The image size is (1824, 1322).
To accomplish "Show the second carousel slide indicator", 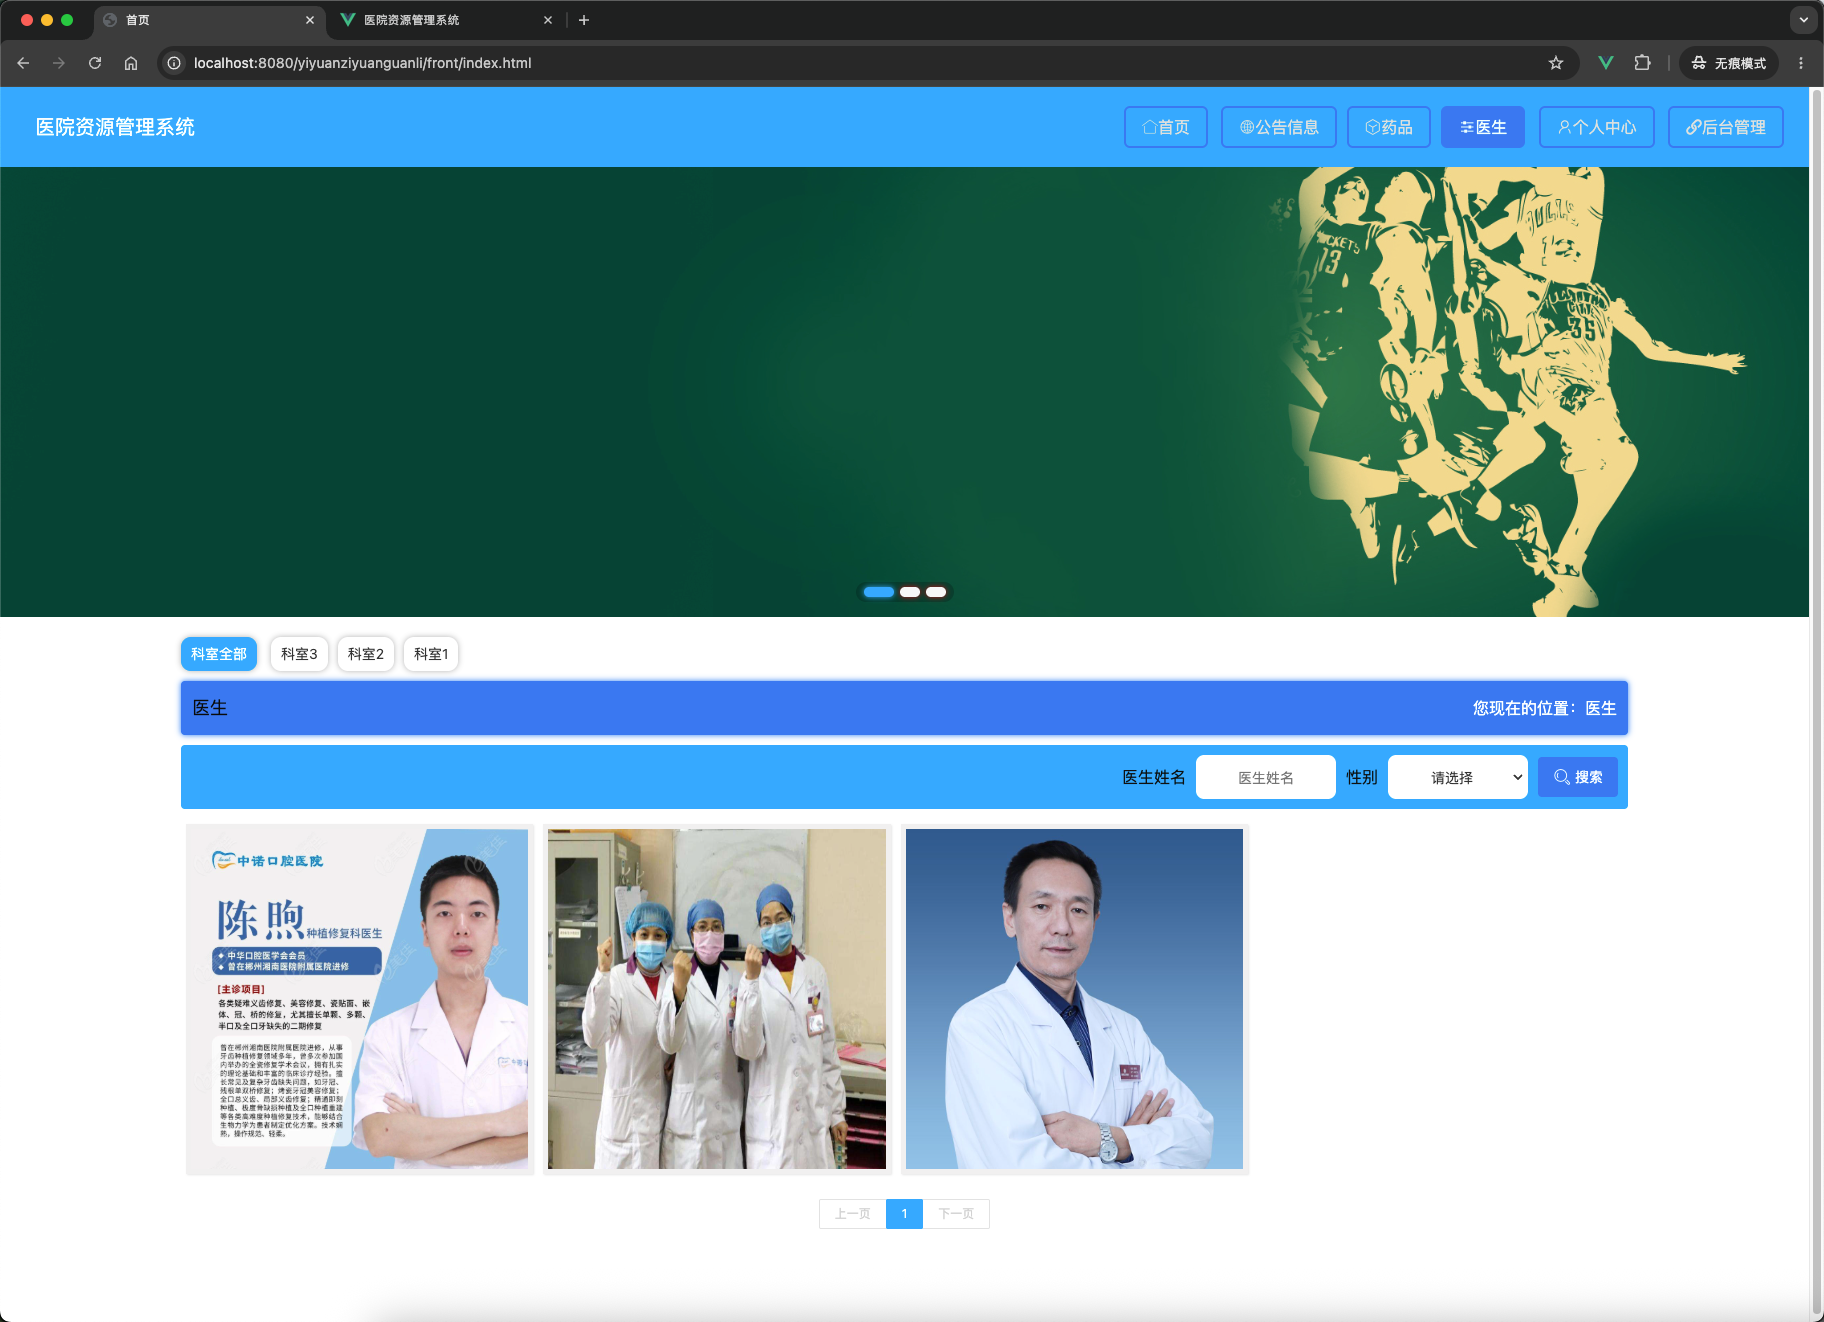I will tap(910, 592).
